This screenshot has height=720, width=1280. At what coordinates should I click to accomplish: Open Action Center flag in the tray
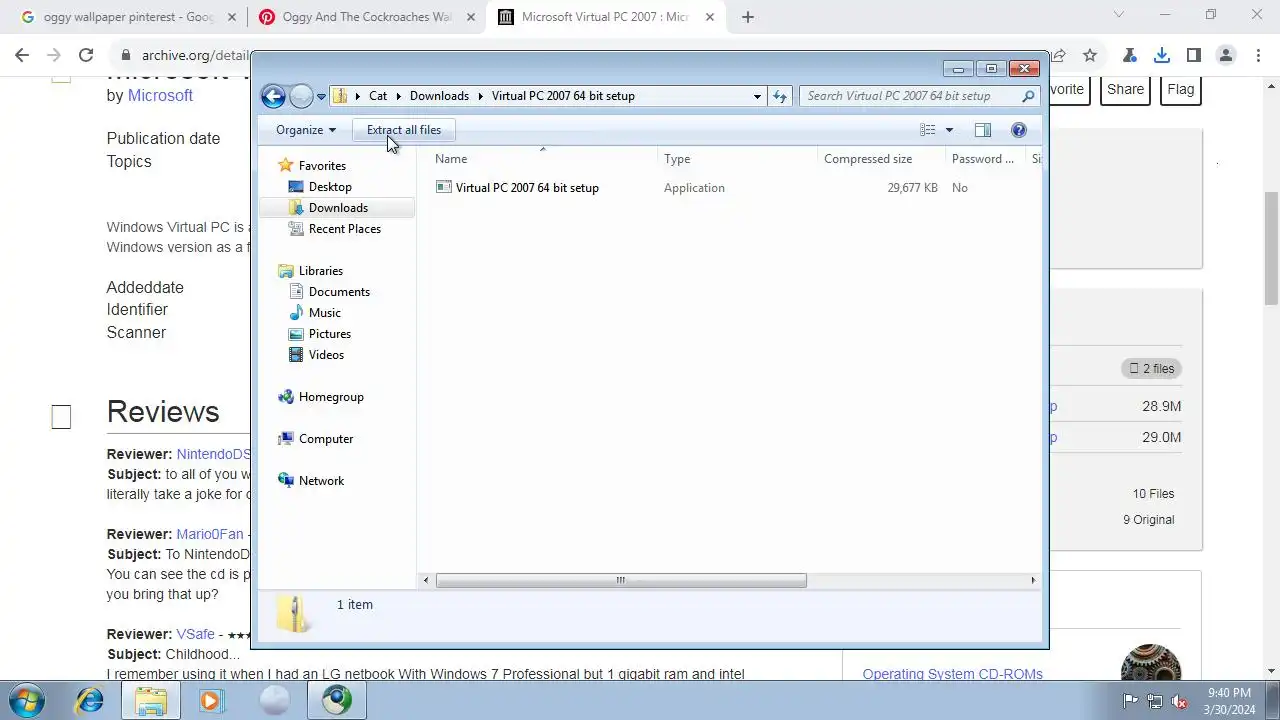coord(1130,701)
